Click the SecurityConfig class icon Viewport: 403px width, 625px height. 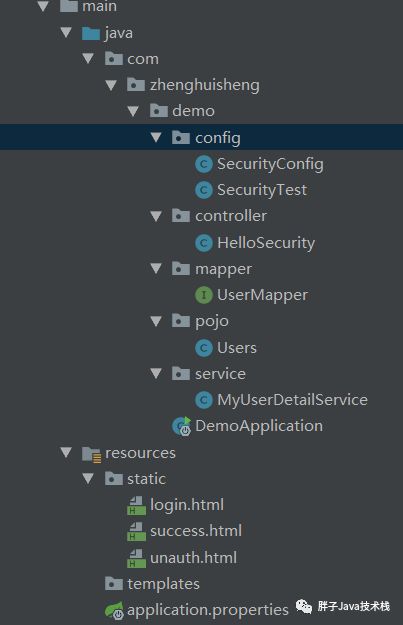(204, 164)
